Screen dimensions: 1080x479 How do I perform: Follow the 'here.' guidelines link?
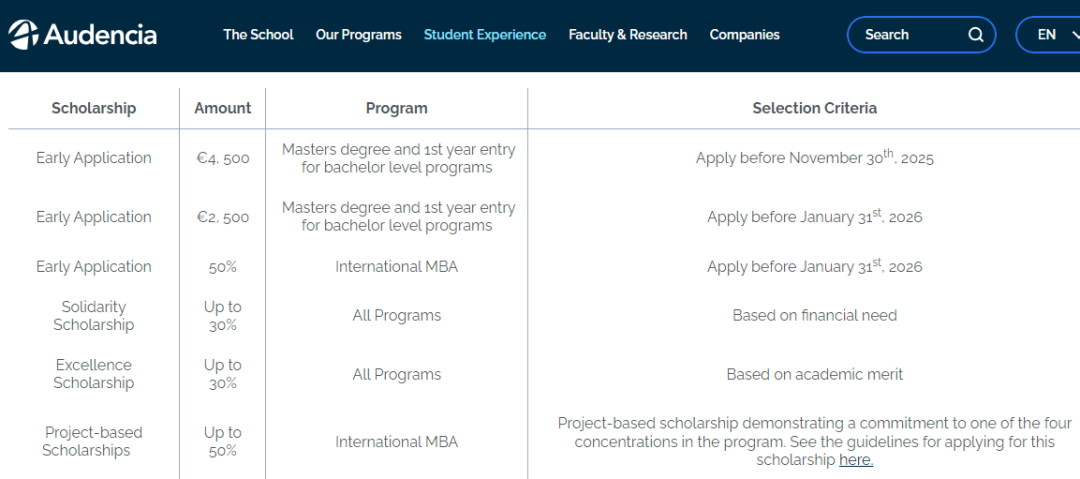[x=856, y=460]
